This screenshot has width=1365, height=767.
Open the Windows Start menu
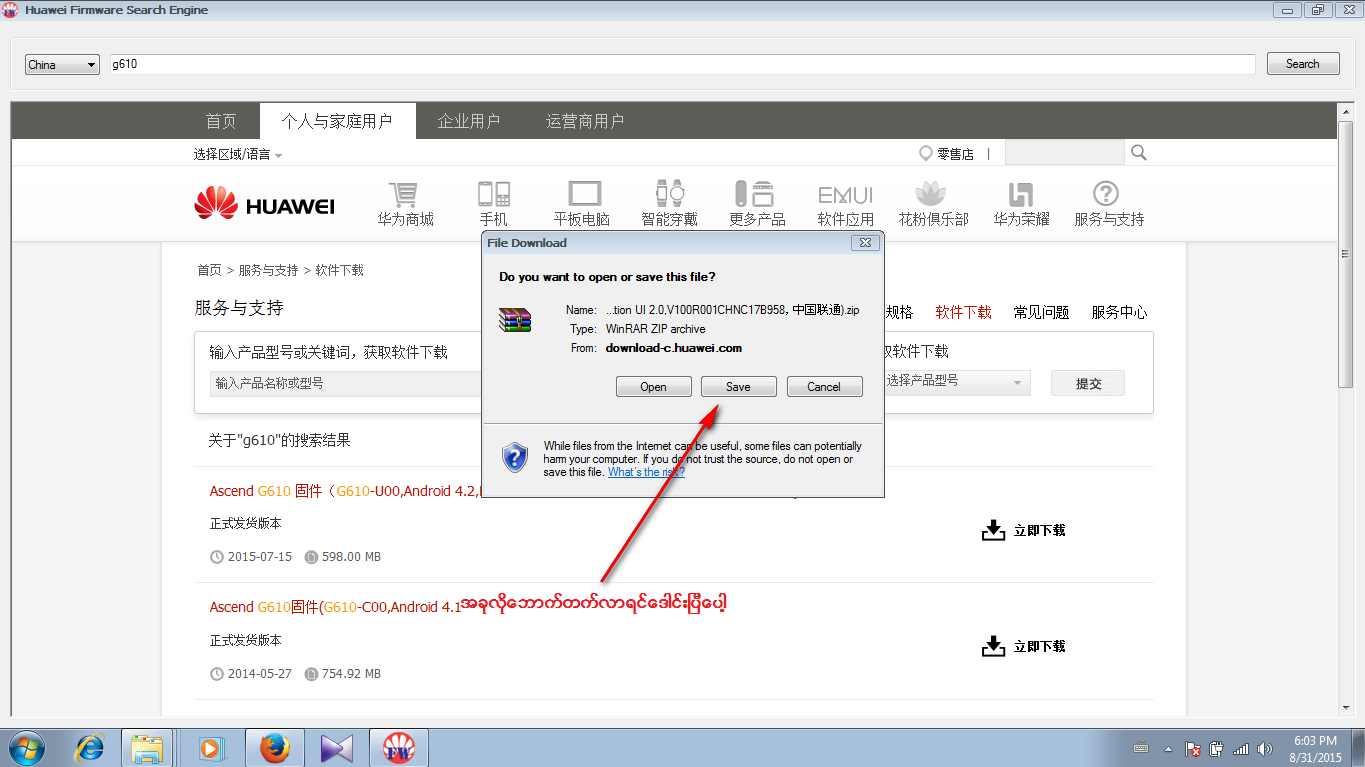tap(26, 747)
